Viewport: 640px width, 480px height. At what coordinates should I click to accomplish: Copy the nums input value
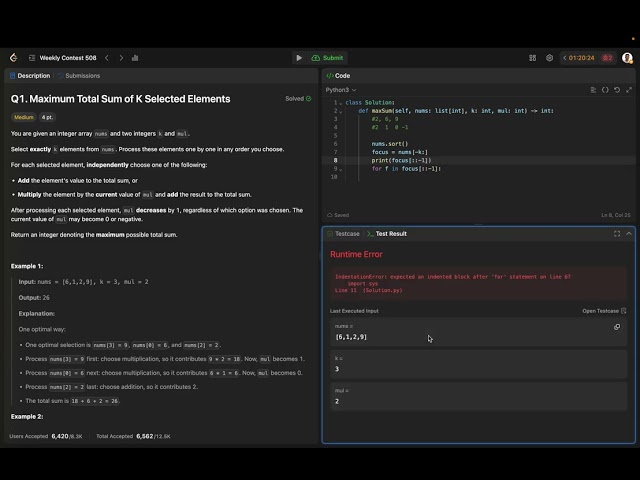617,327
